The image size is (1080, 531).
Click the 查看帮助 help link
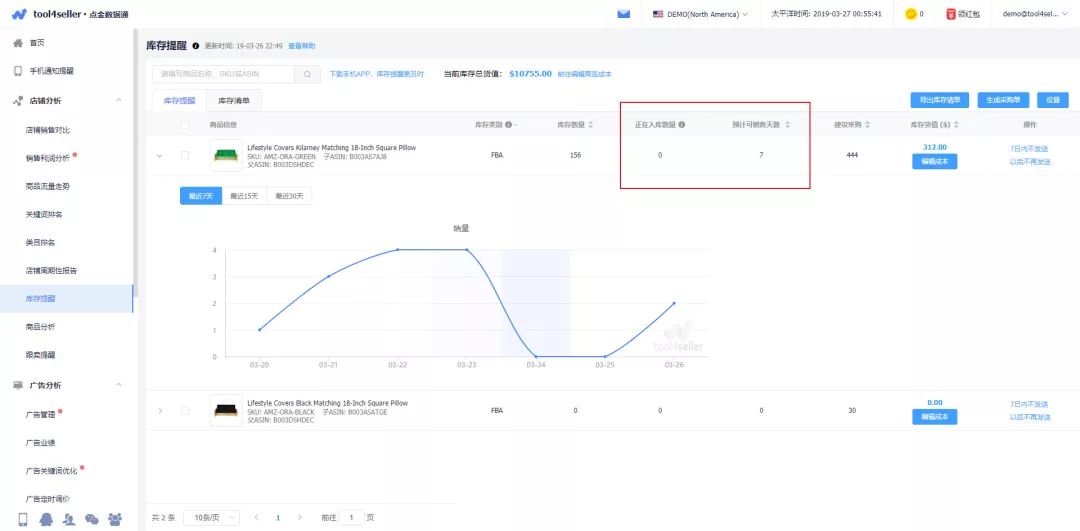302,46
